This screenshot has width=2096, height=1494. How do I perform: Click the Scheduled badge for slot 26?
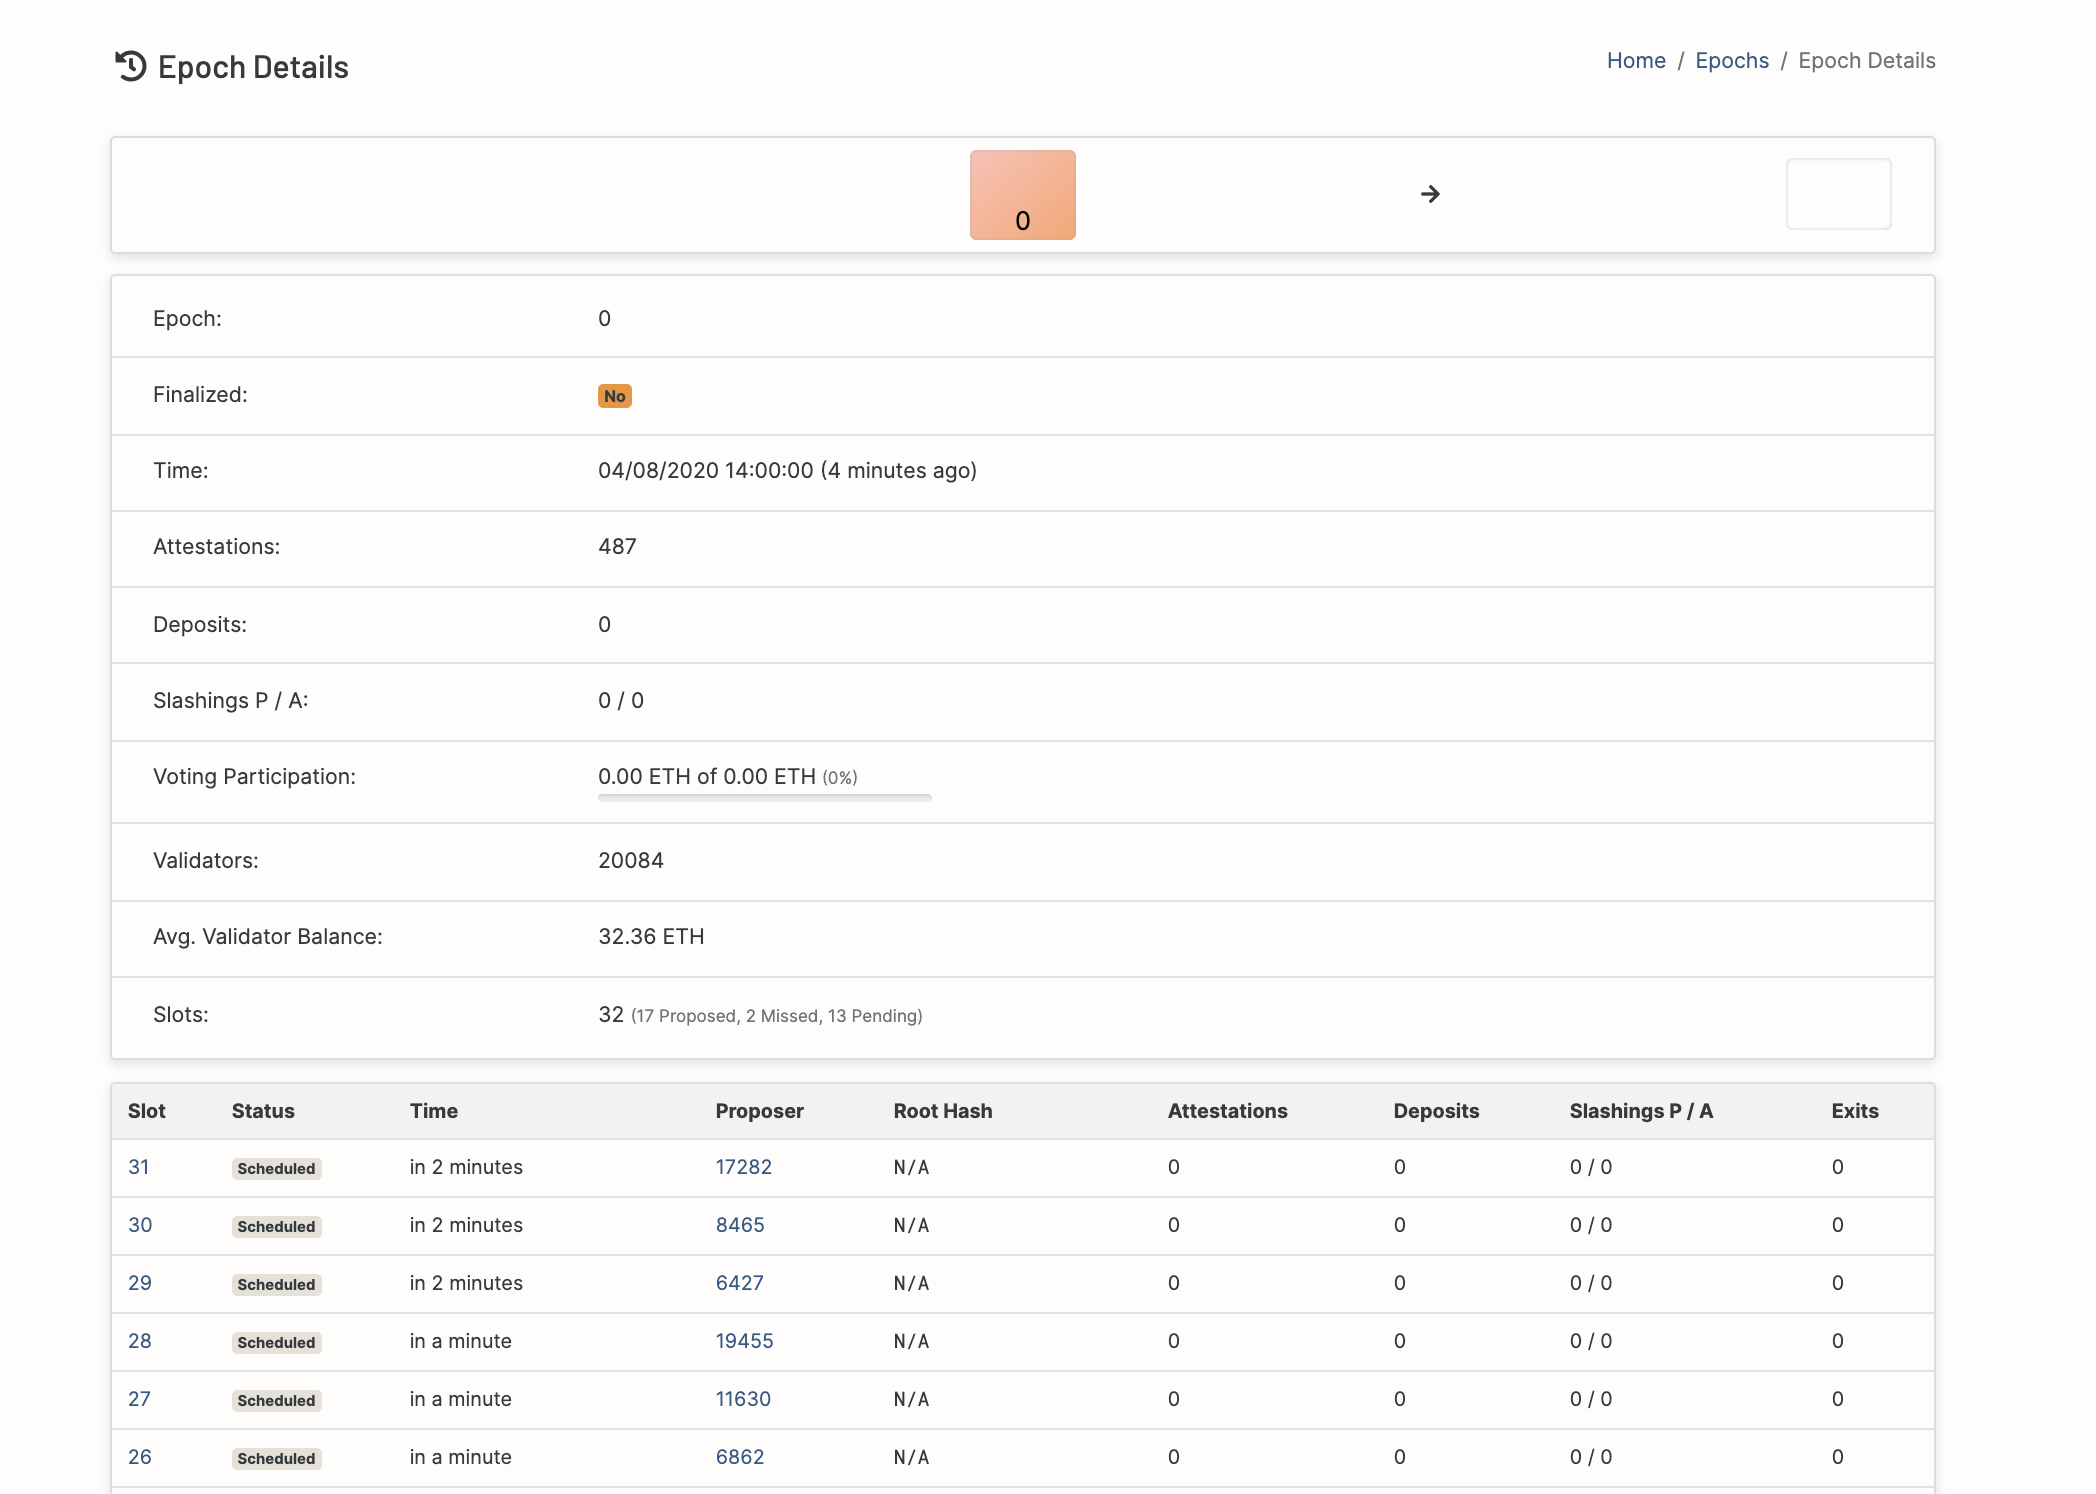[276, 1458]
